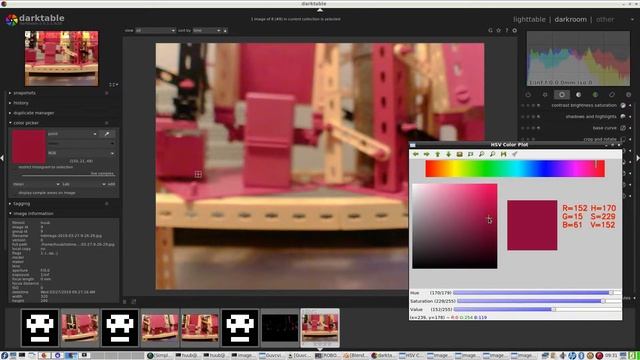This screenshot has height=360, width=640.
Task: Click forward arrow in HSV Color Plot toolbar
Action: pos(427,154)
